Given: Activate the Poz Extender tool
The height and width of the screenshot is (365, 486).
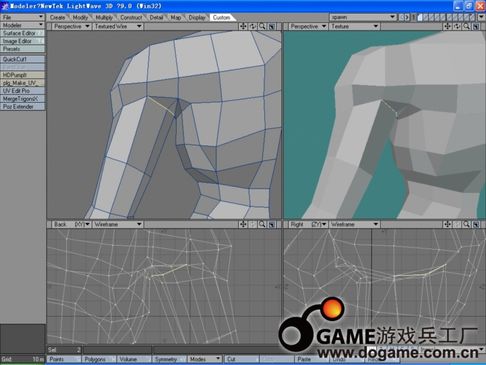Looking at the screenshot, I should 22,107.
